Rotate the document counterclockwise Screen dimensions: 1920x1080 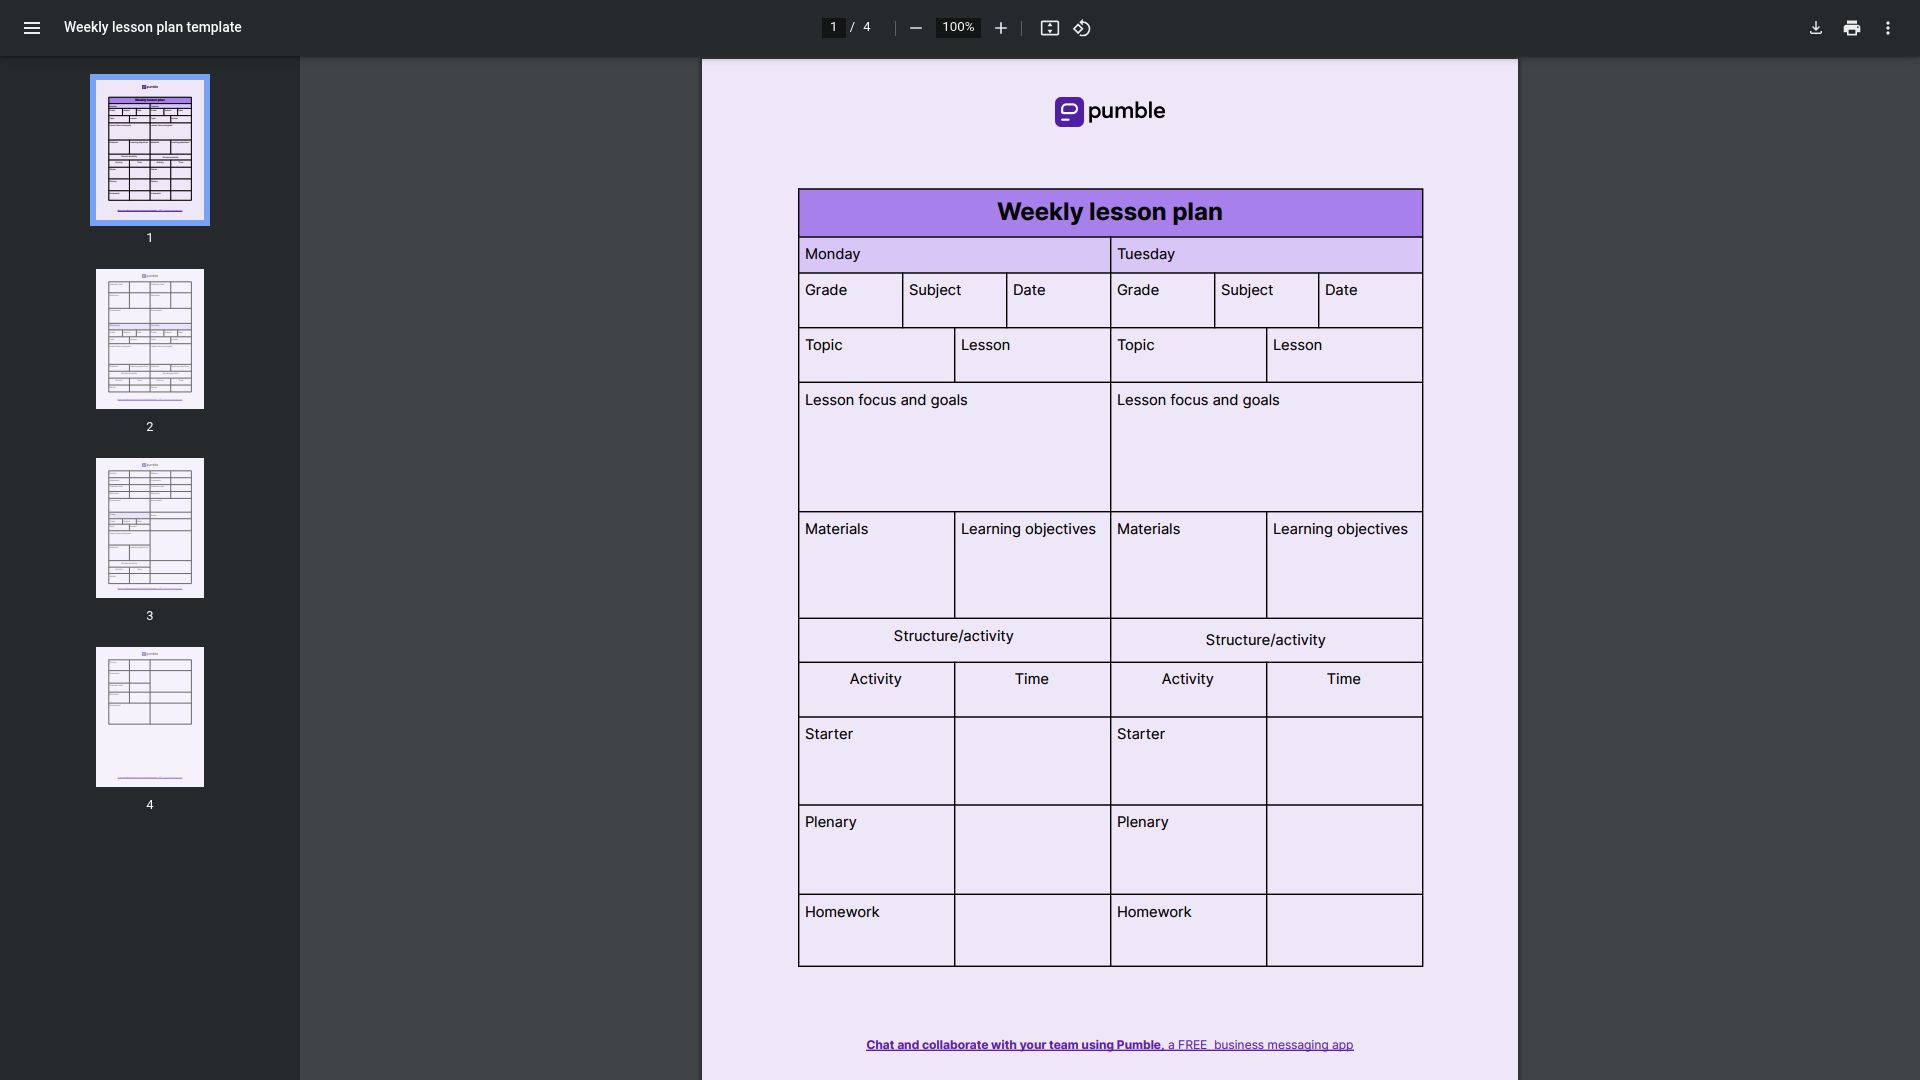1082,28
